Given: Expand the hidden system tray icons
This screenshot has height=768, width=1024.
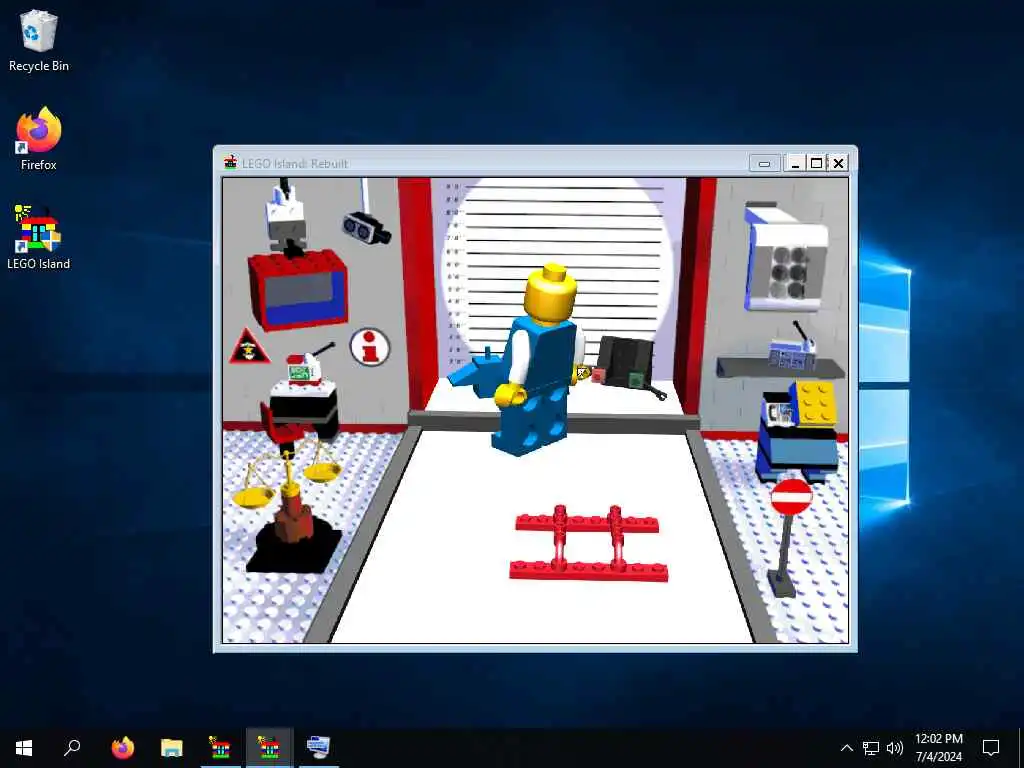Looking at the screenshot, I should [x=846, y=748].
